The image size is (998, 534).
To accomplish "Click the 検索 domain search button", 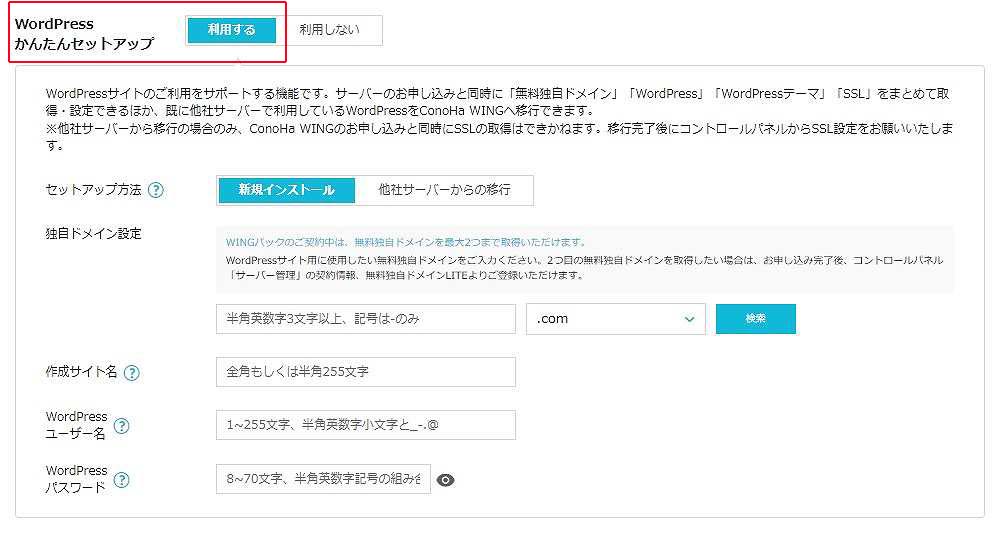I will coord(756,319).
